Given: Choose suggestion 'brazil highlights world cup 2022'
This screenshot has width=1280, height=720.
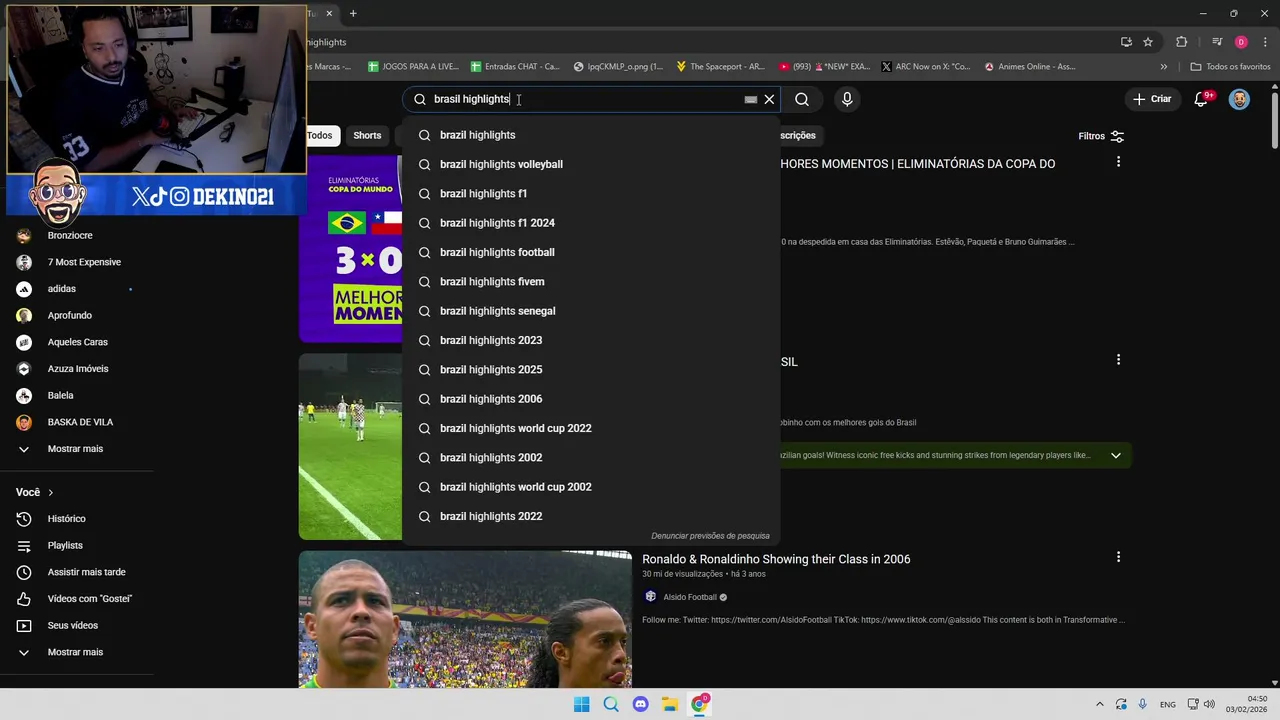Looking at the screenshot, I should coord(591,428).
